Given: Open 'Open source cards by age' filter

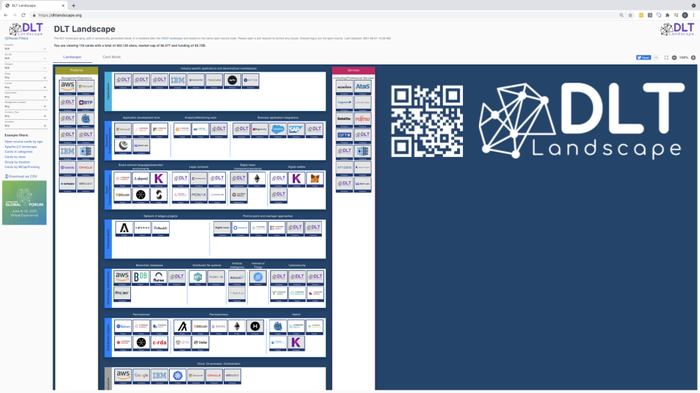Looking at the screenshot, I should point(24,142).
